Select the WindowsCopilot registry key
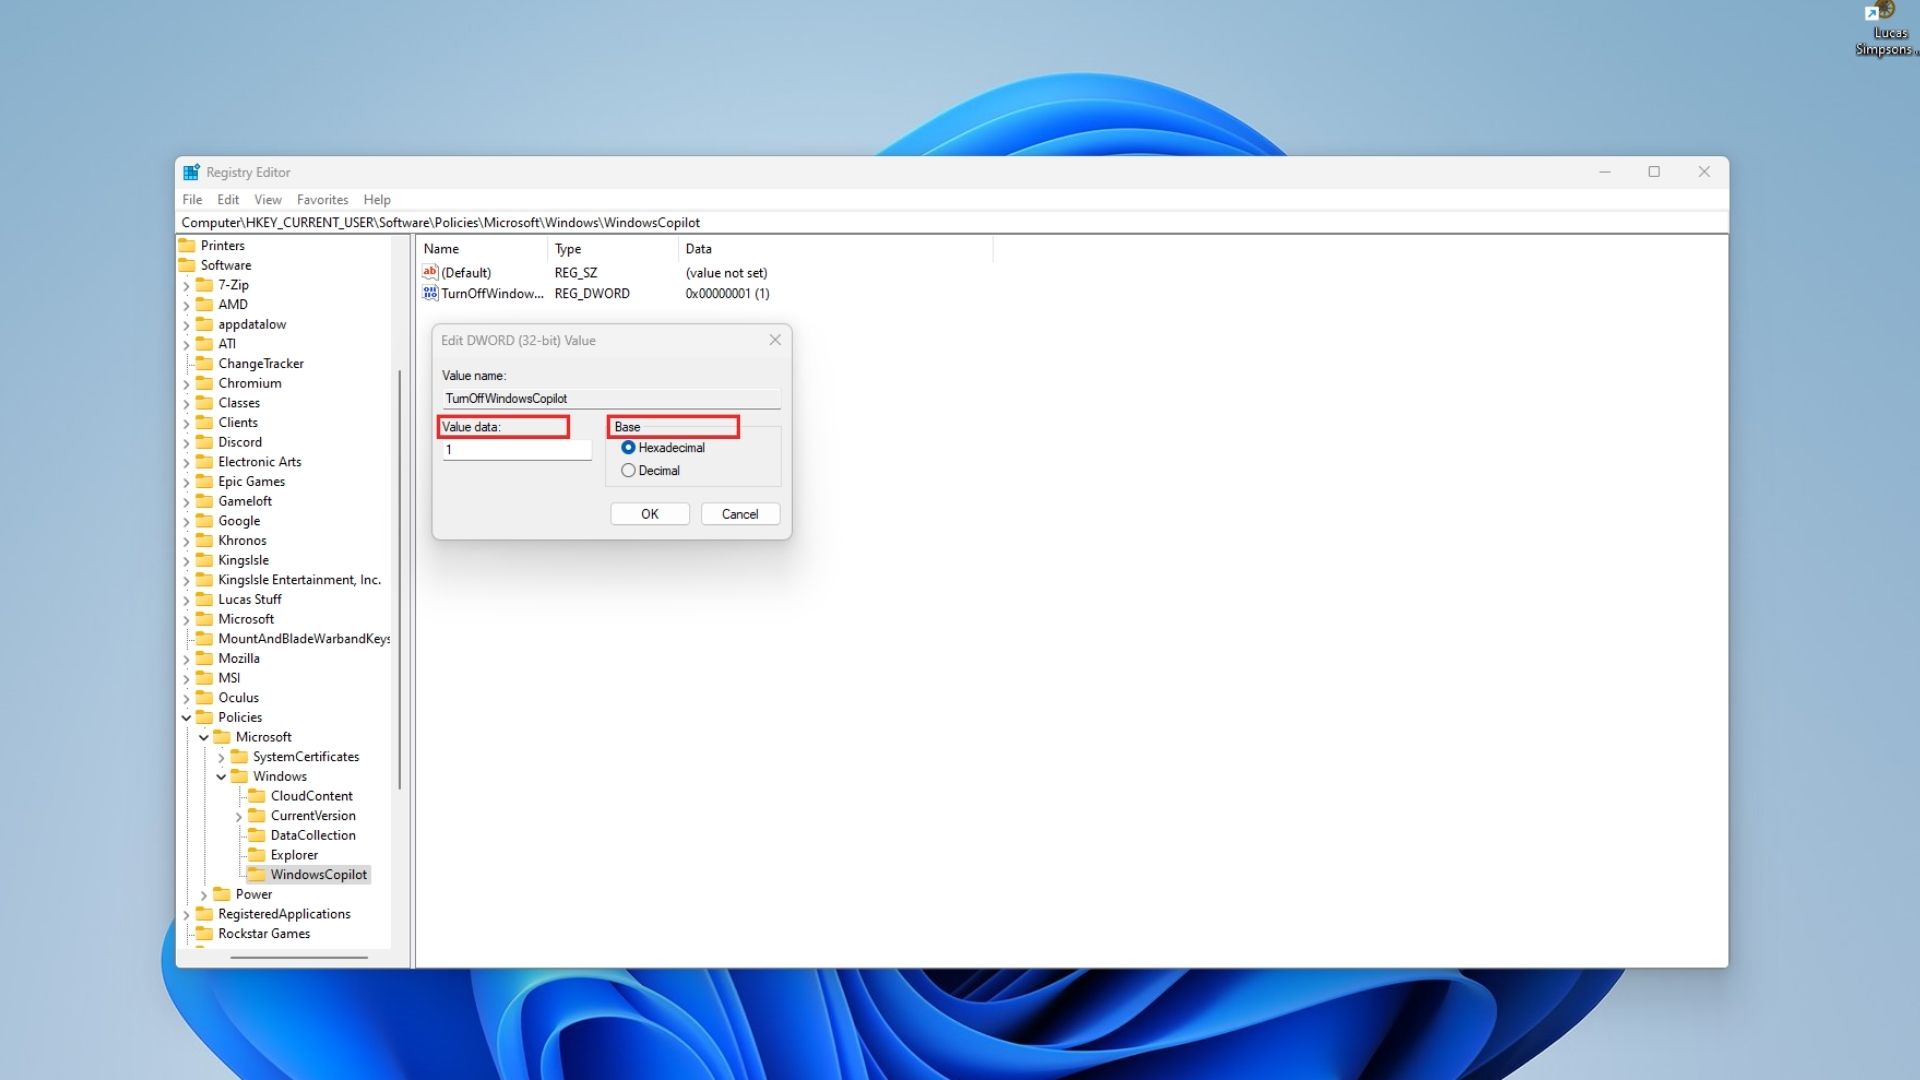 (x=320, y=874)
